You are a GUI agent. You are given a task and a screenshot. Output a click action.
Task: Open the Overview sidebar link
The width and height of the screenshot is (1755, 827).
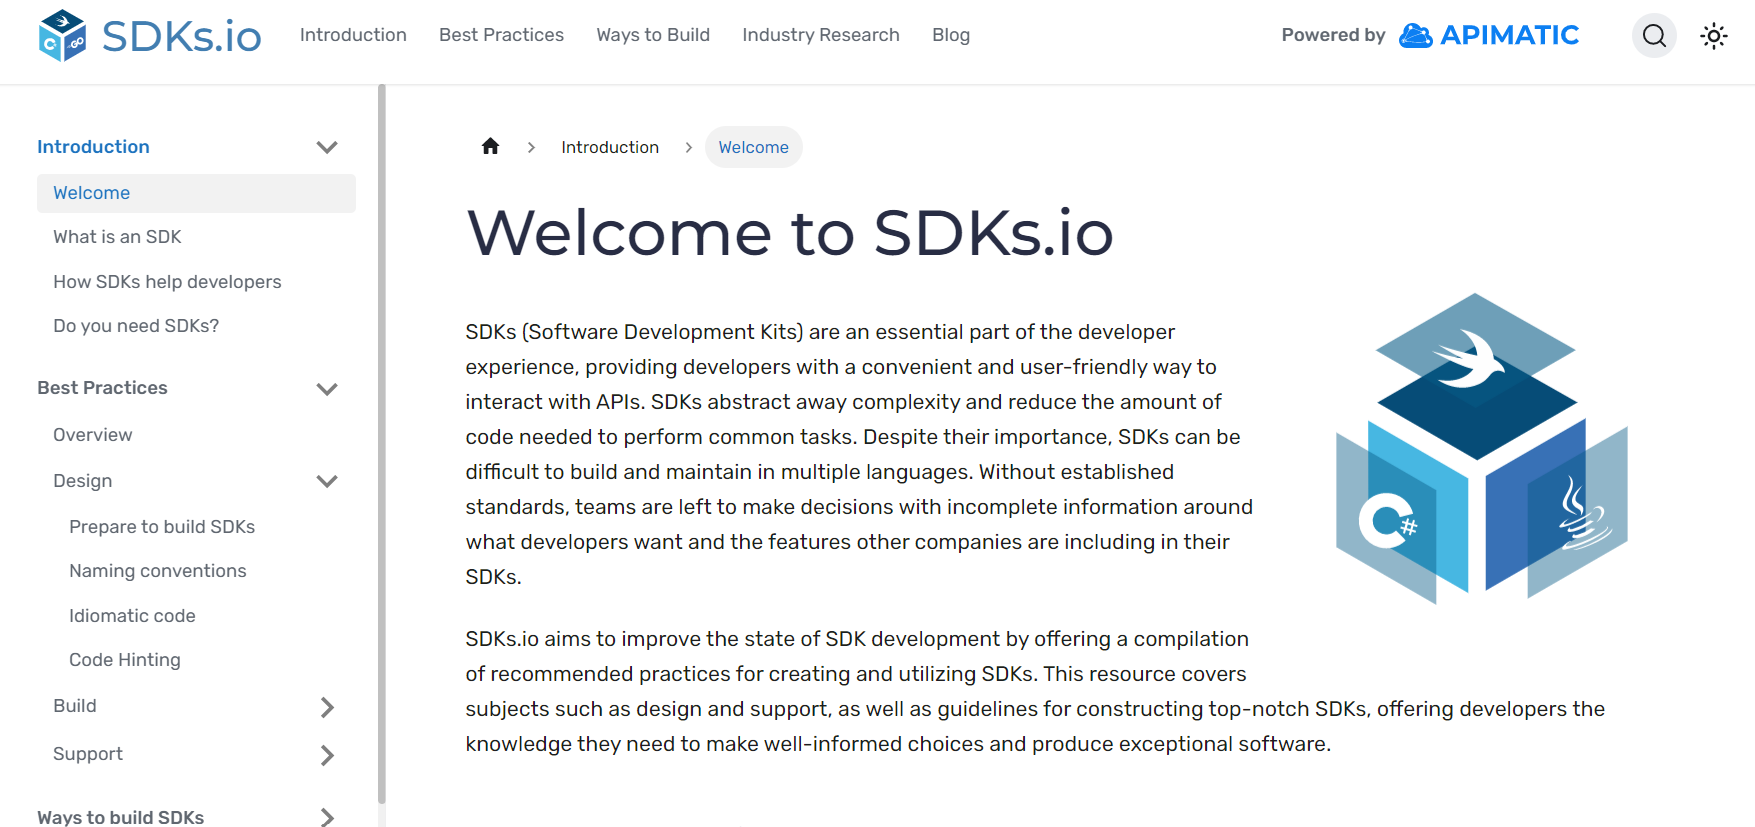[x=92, y=435]
